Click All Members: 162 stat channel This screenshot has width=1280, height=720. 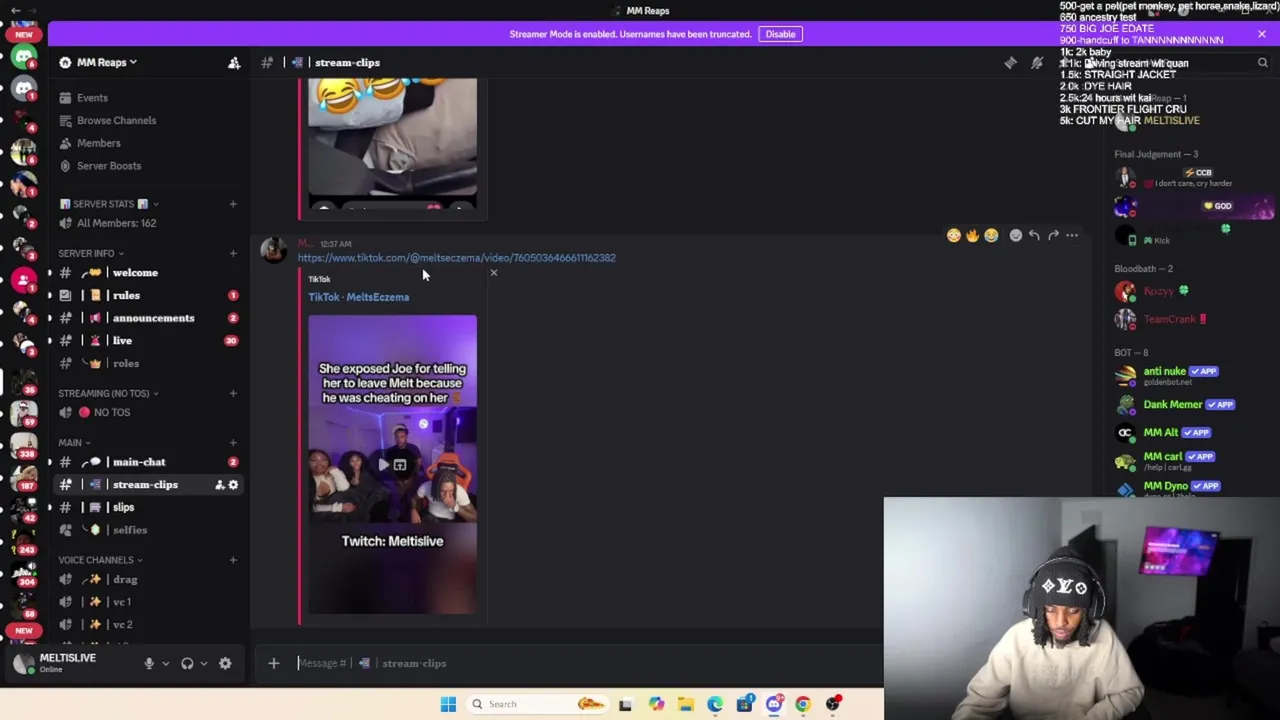116,223
